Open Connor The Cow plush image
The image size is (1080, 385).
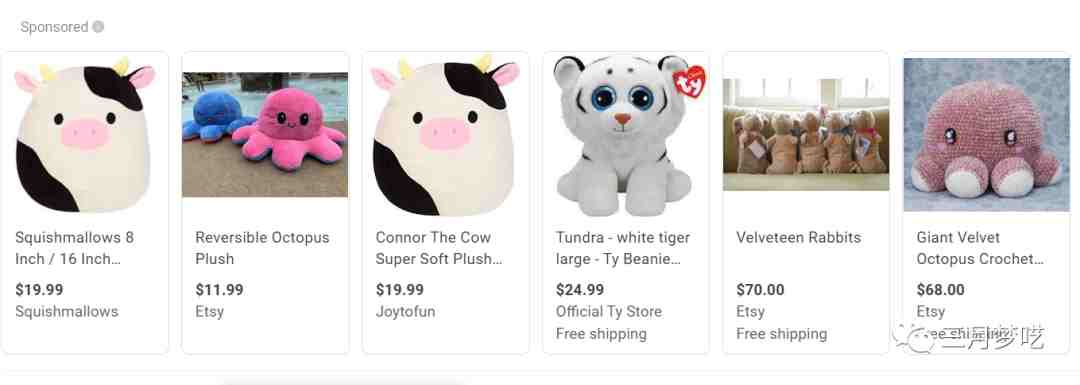pos(446,134)
